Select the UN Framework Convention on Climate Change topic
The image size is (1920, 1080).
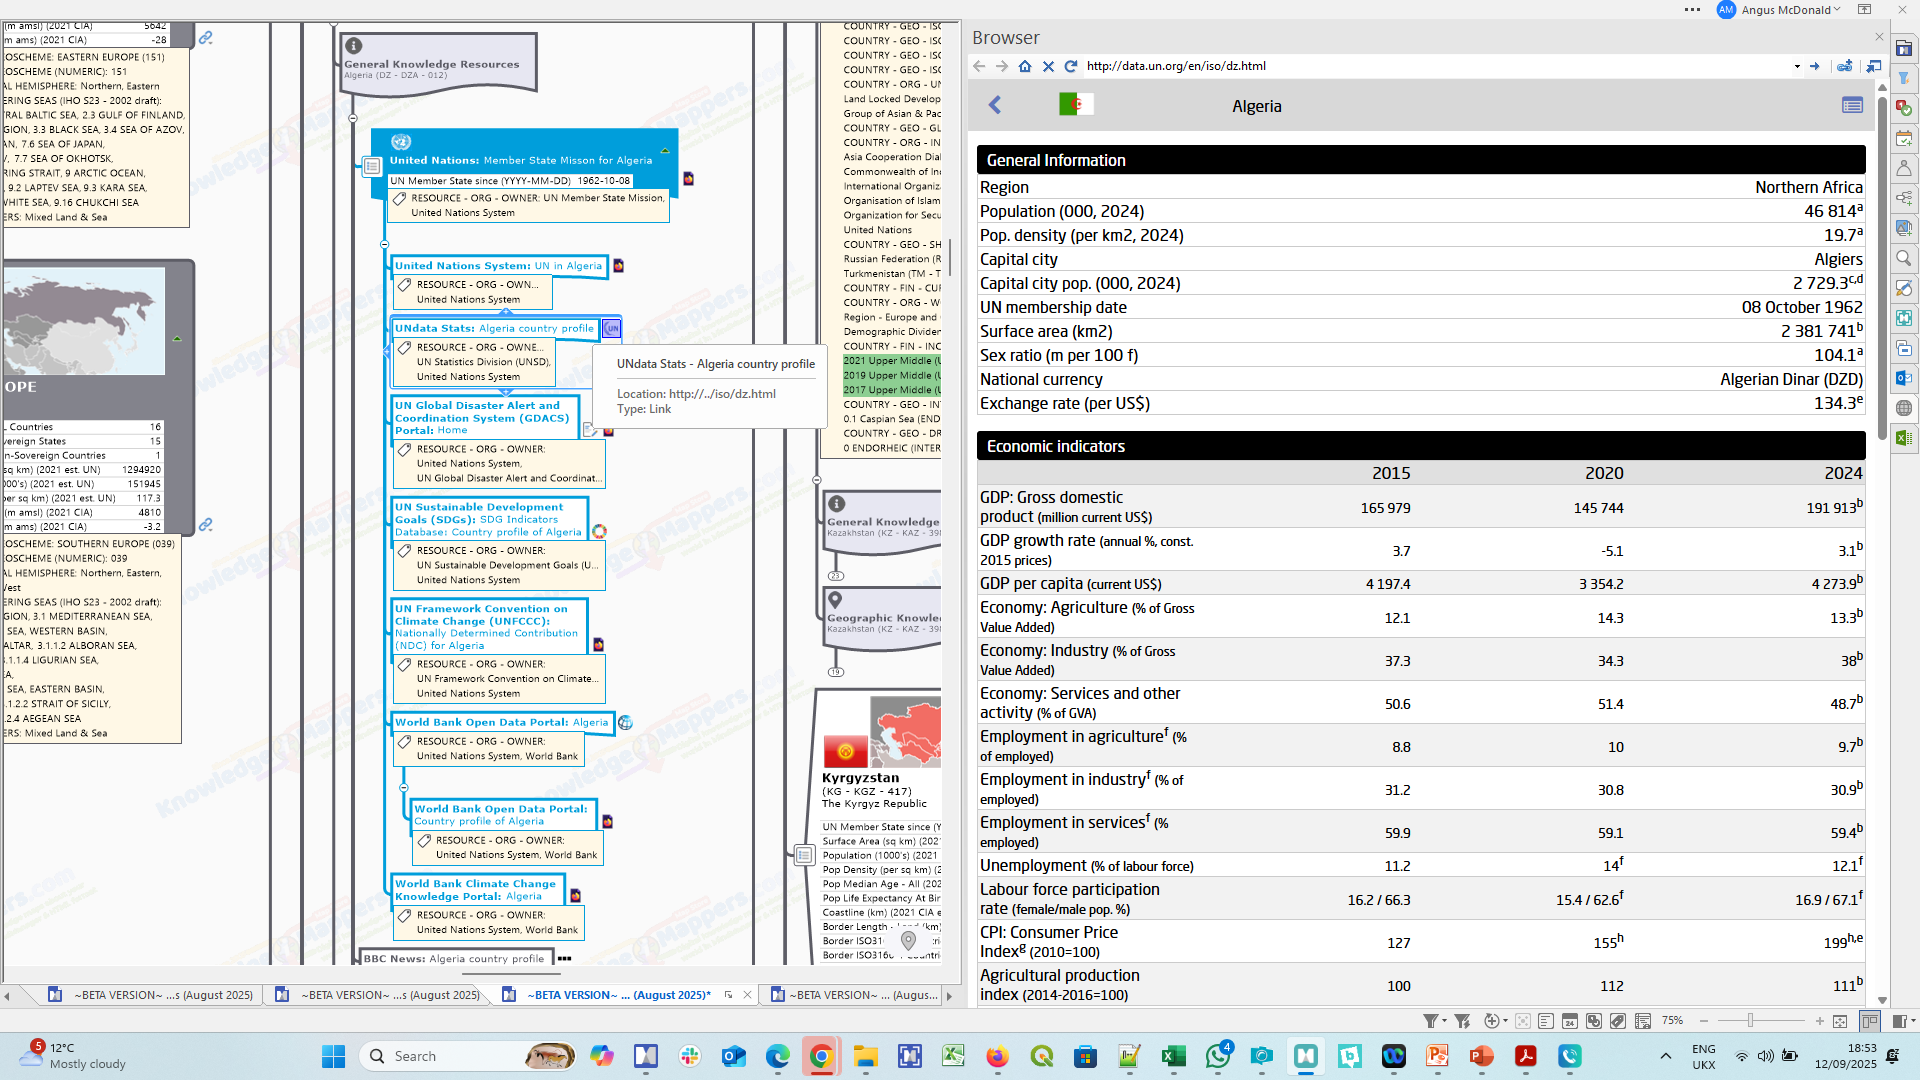487,627
